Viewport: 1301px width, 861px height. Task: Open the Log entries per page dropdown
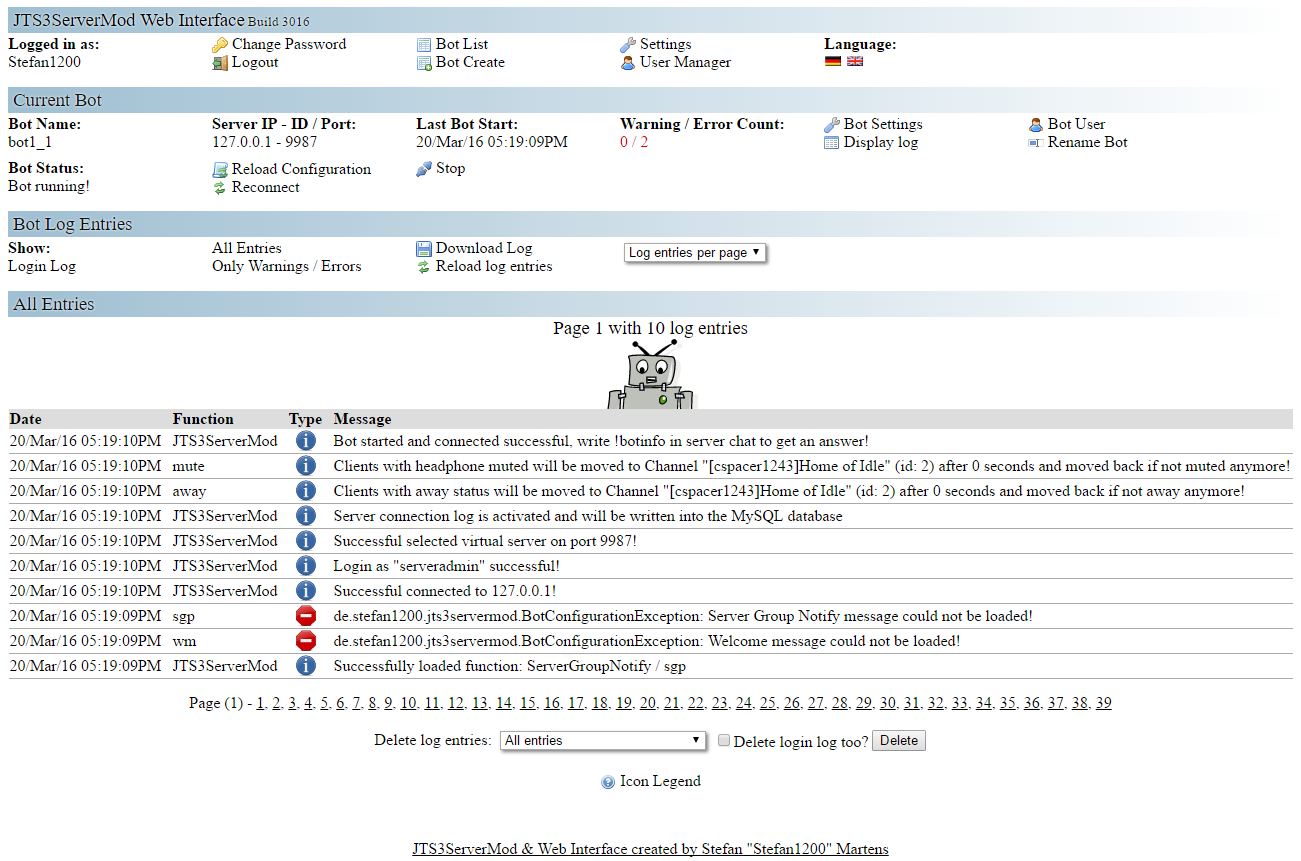point(695,253)
